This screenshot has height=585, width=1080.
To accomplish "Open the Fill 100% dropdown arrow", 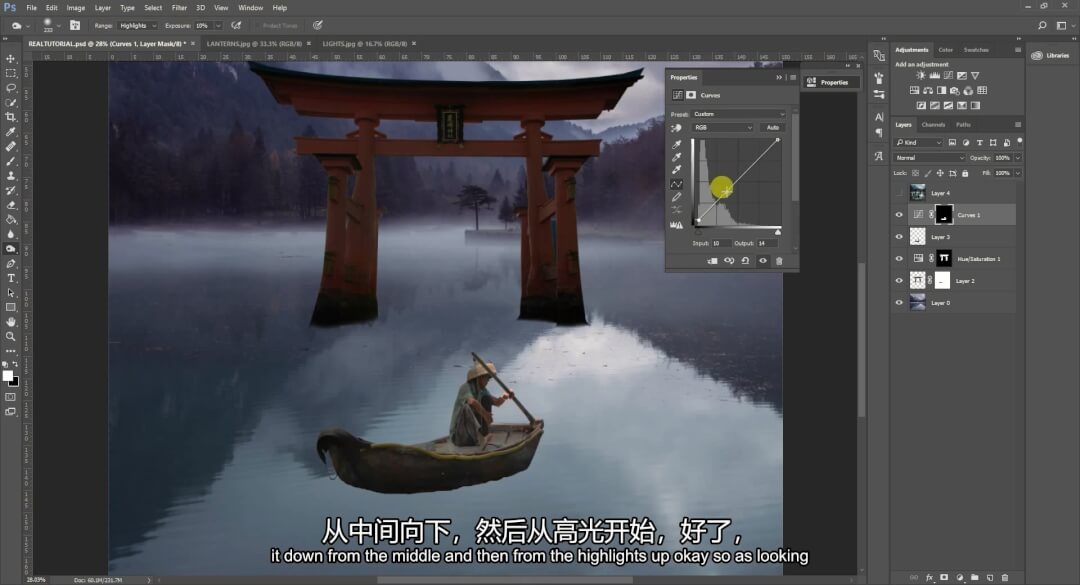I will 1018,174.
